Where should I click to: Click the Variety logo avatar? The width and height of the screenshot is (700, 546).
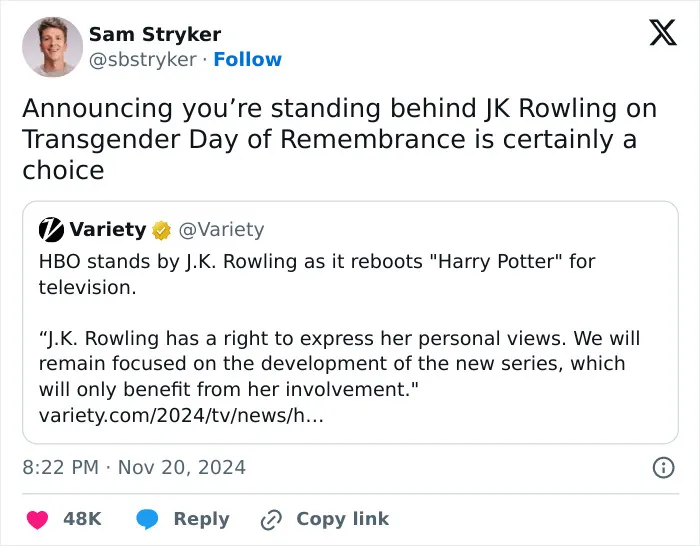coord(51,229)
